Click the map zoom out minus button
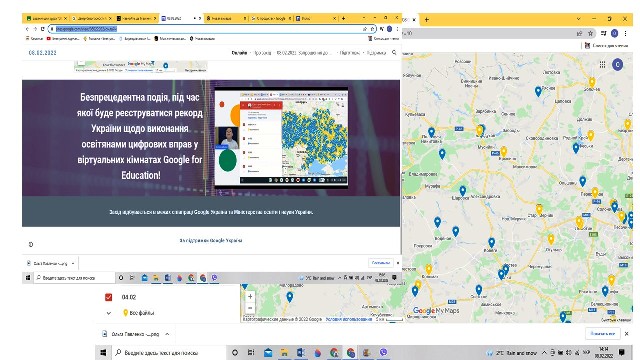 click(x=250, y=308)
